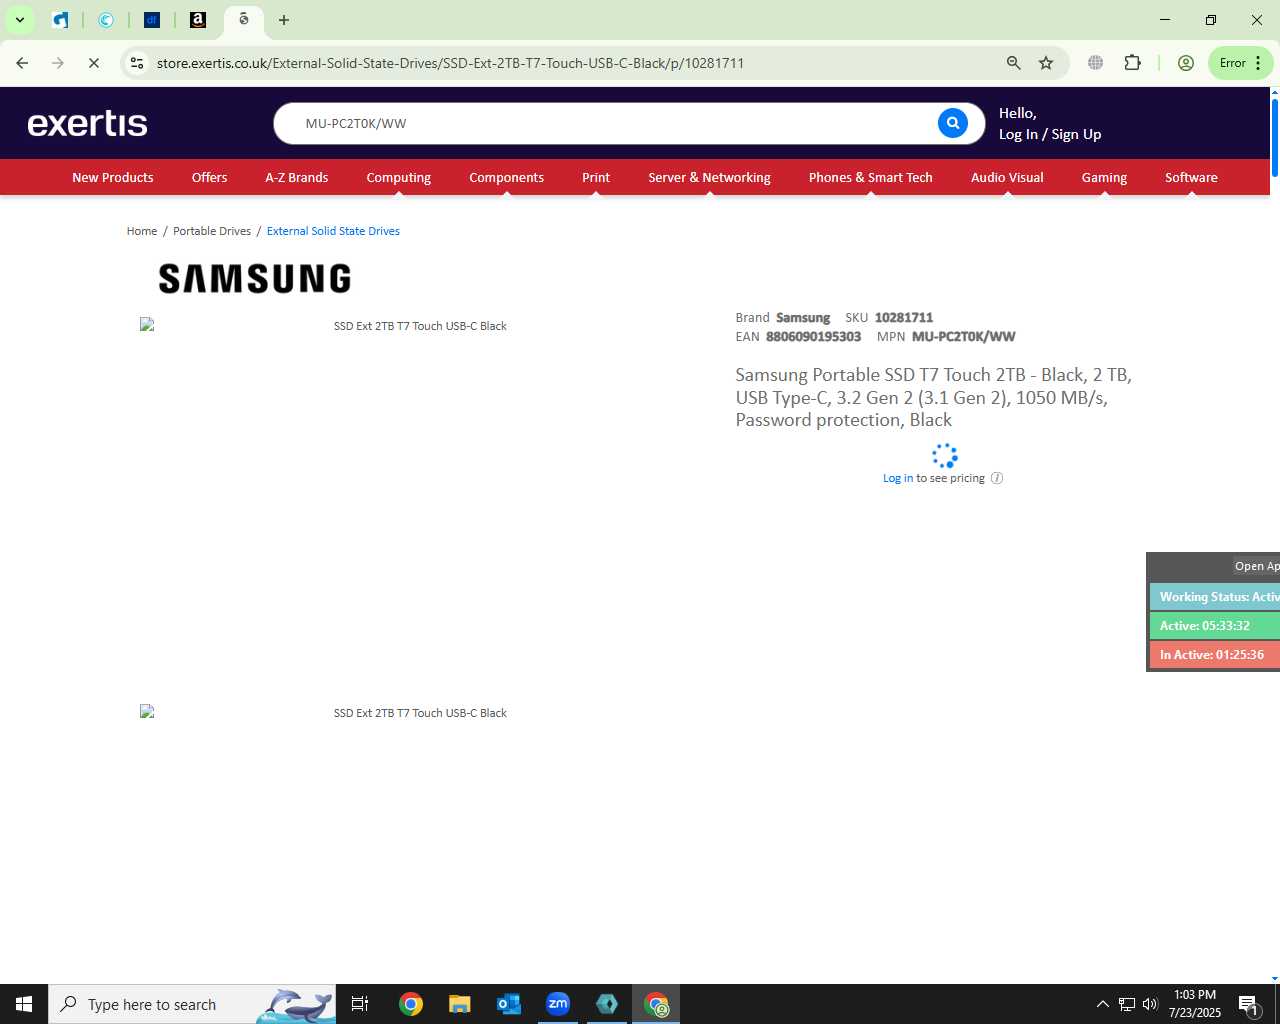This screenshot has height=1024, width=1280.
Task: Bookmark this page with the star
Action: click(x=1046, y=63)
